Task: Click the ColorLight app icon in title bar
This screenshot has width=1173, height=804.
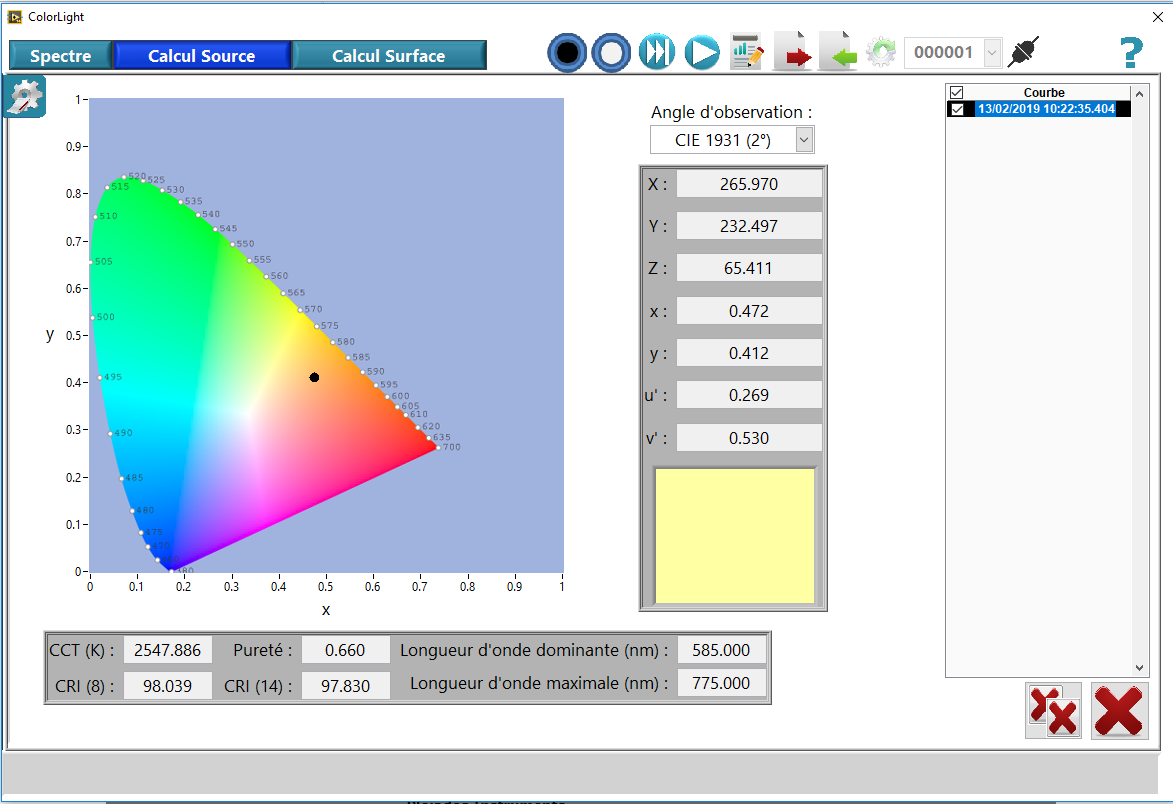Action: tap(14, 16)
